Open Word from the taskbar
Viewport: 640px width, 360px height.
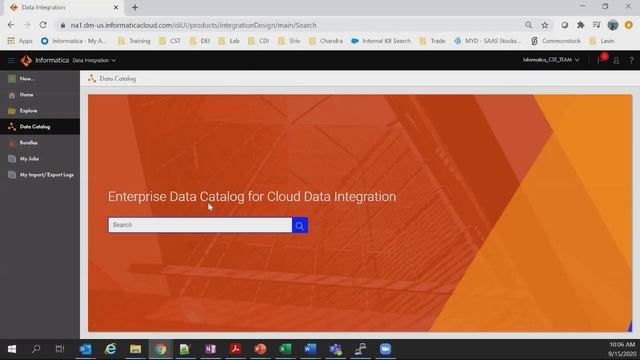310,349
